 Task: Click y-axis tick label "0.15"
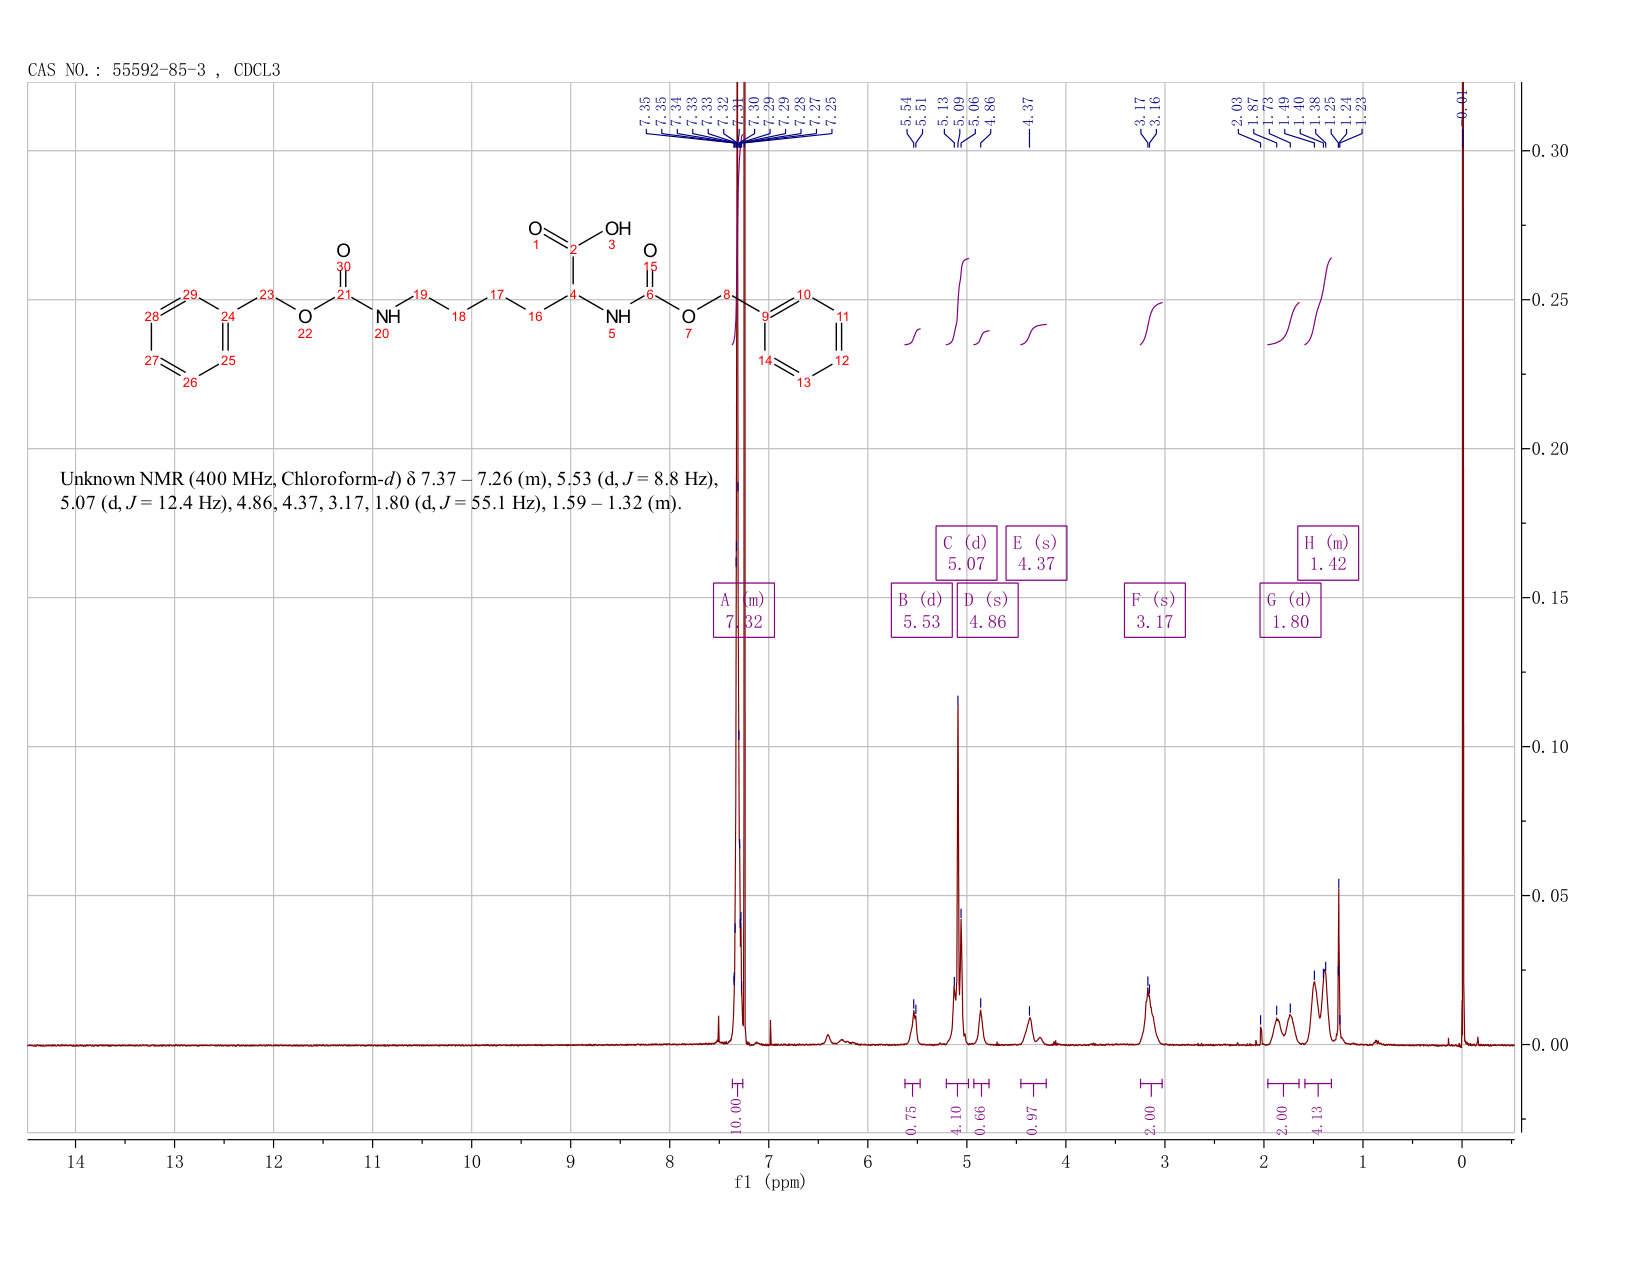(x=1550, y=598)
